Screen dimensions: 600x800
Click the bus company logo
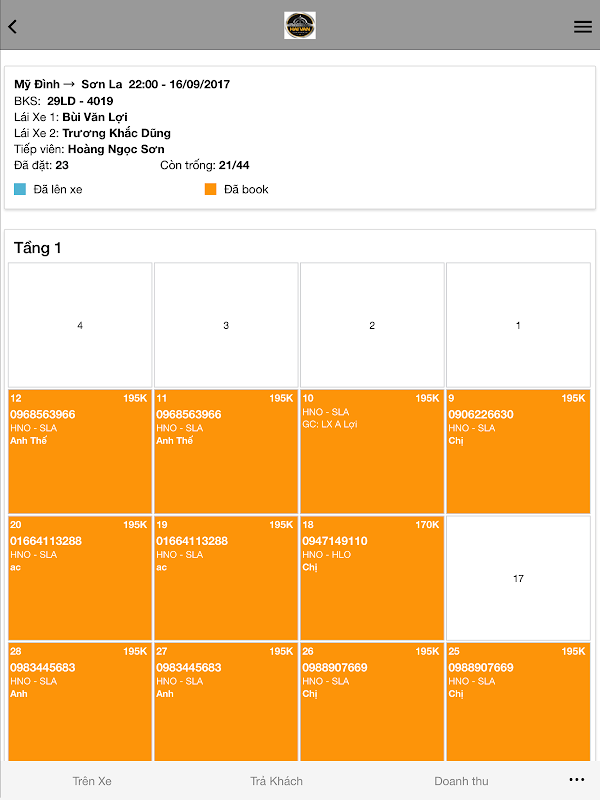[300, 25]
